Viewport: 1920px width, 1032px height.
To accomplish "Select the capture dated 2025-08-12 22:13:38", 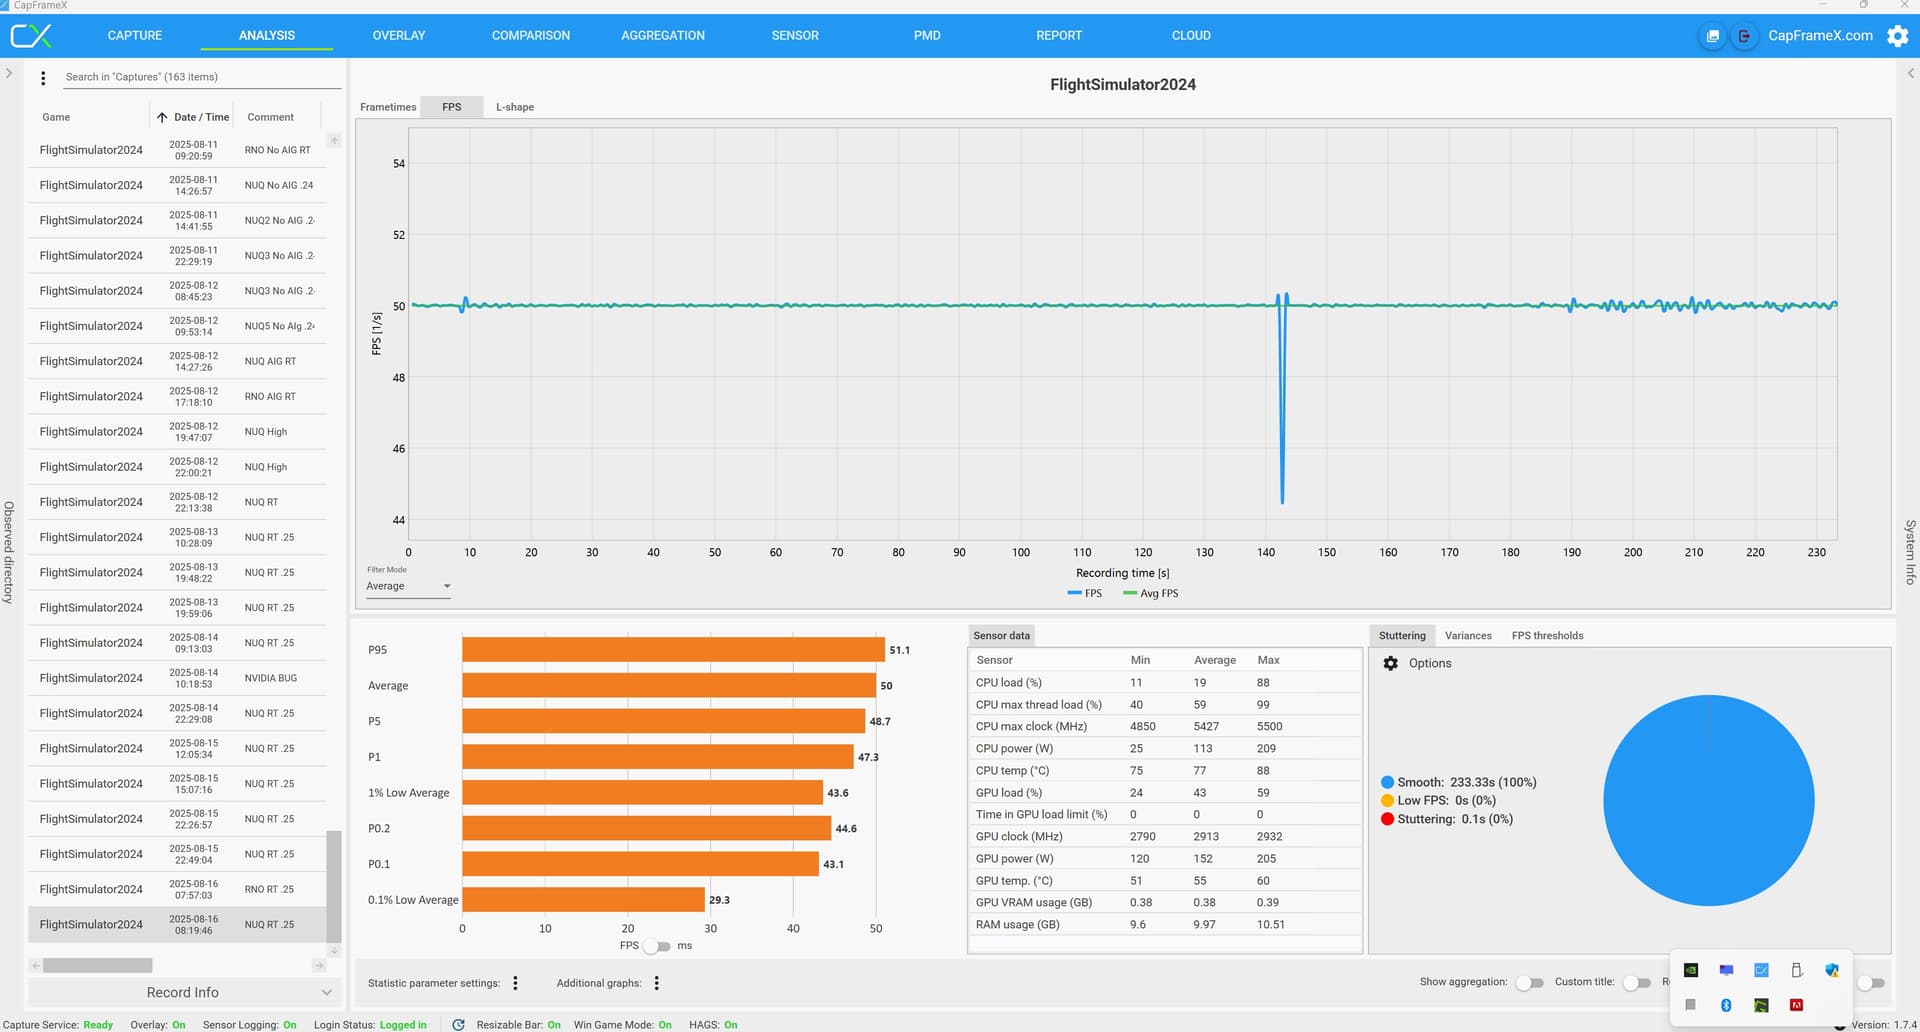I will 178,502.
